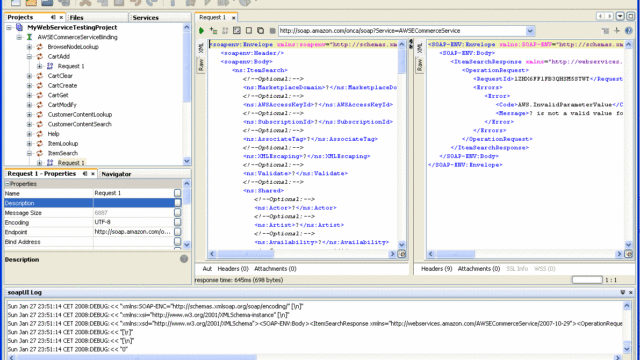Screen dimensions: 640x360
Task: Select Request 1 under CartAdd
Action: (71, 66)
